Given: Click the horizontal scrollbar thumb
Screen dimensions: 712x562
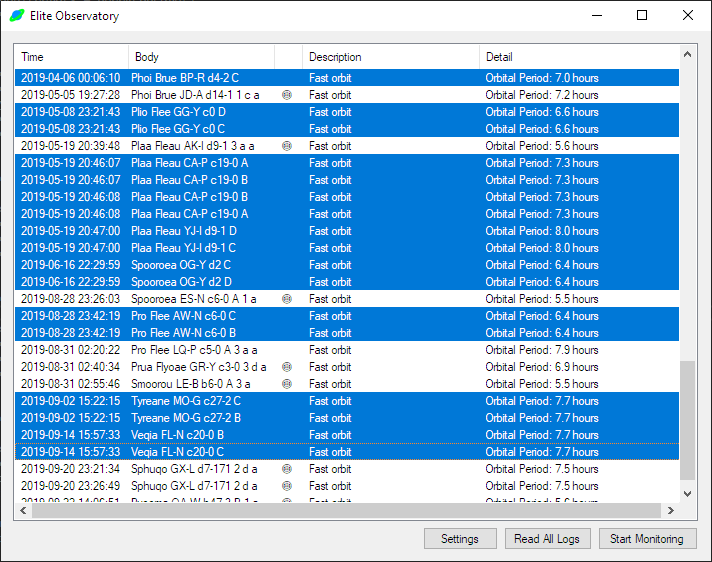Looking at the screenshot, I should (346, 511).
